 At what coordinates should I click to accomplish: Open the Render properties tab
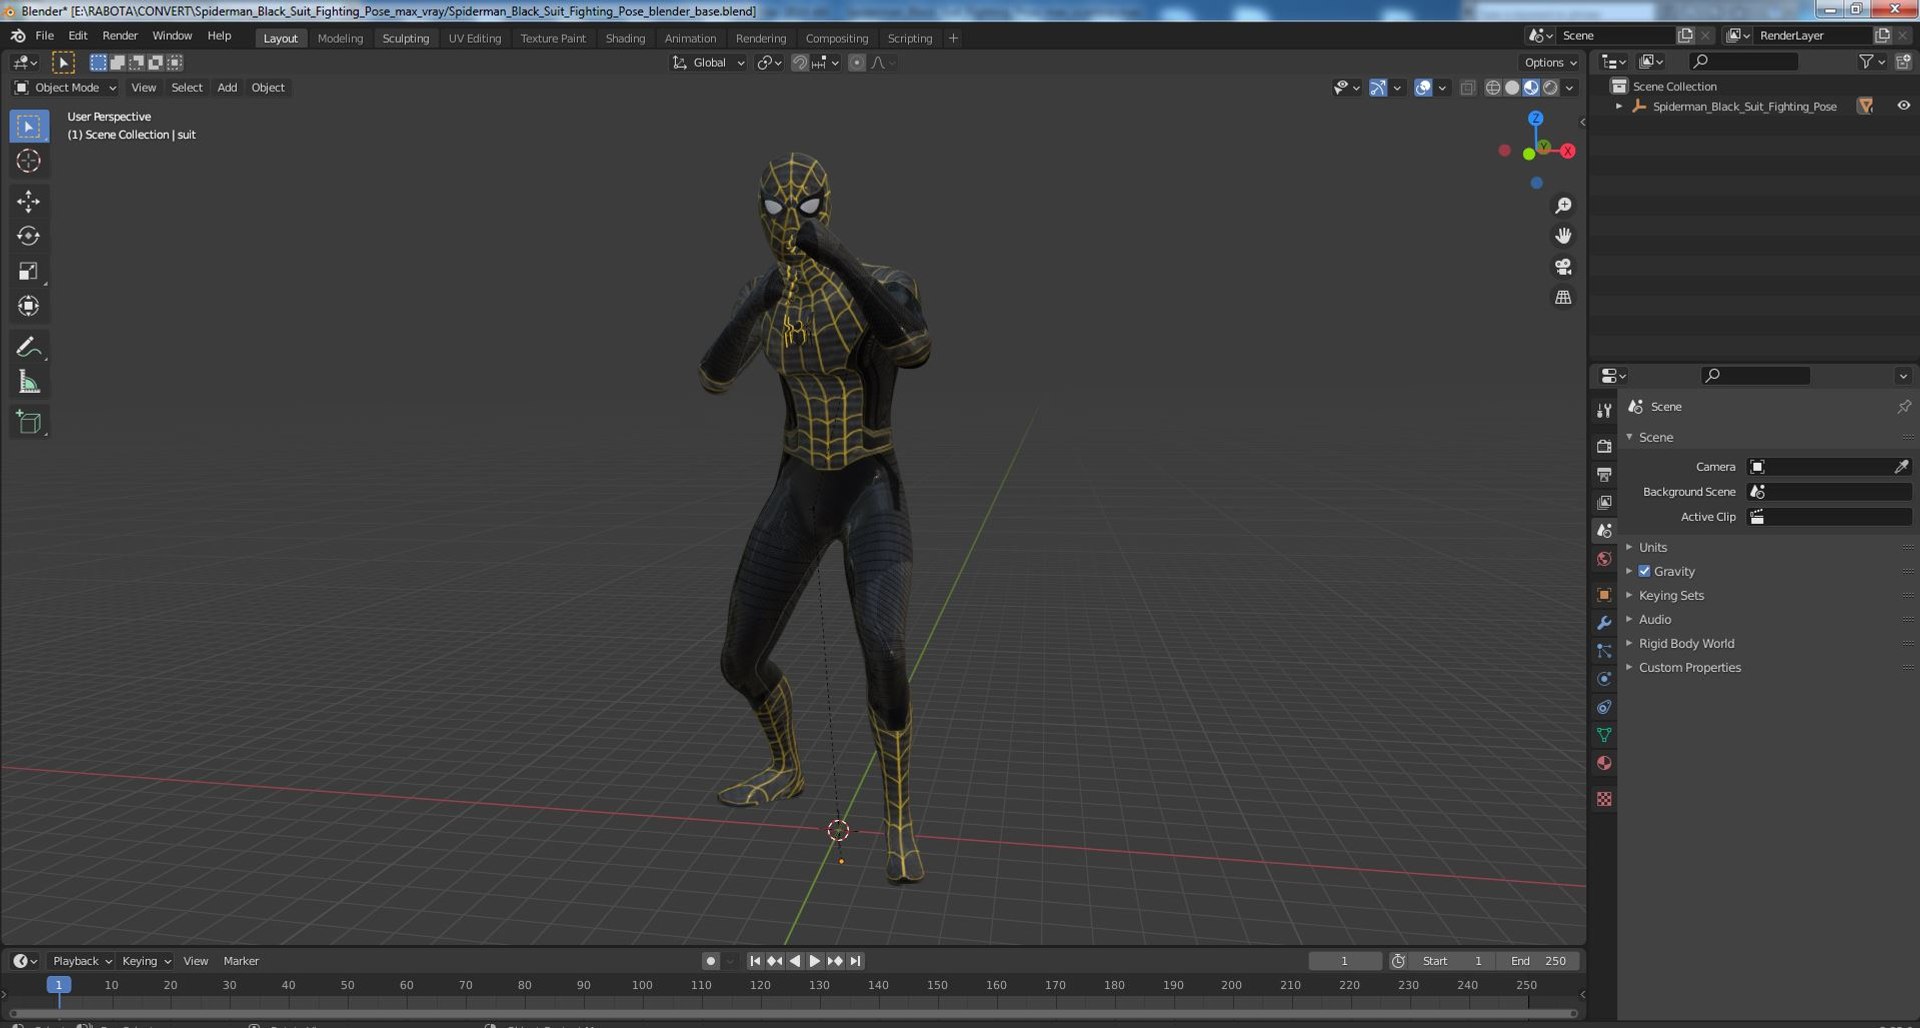[x=1604, y=446]
